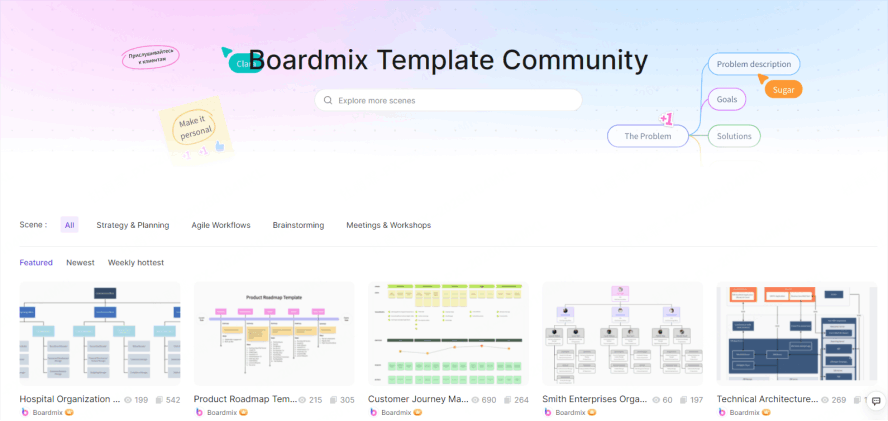Open Smith Enterprises Org chart thumbnail
This screenshot has width=888, height=421.
622,333
